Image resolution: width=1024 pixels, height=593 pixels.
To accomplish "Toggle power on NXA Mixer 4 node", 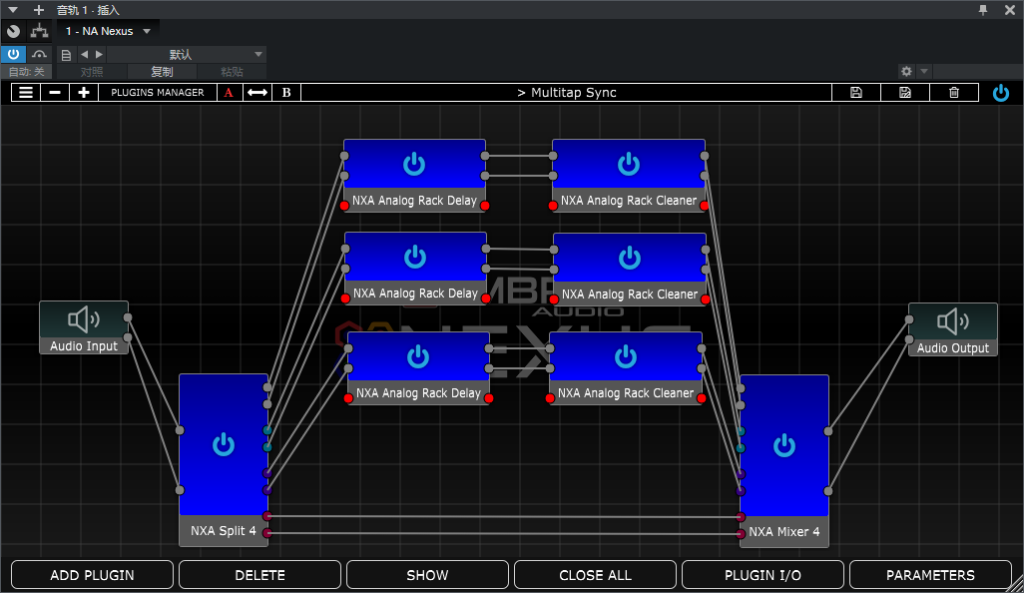I will click(x=784, y=446).
